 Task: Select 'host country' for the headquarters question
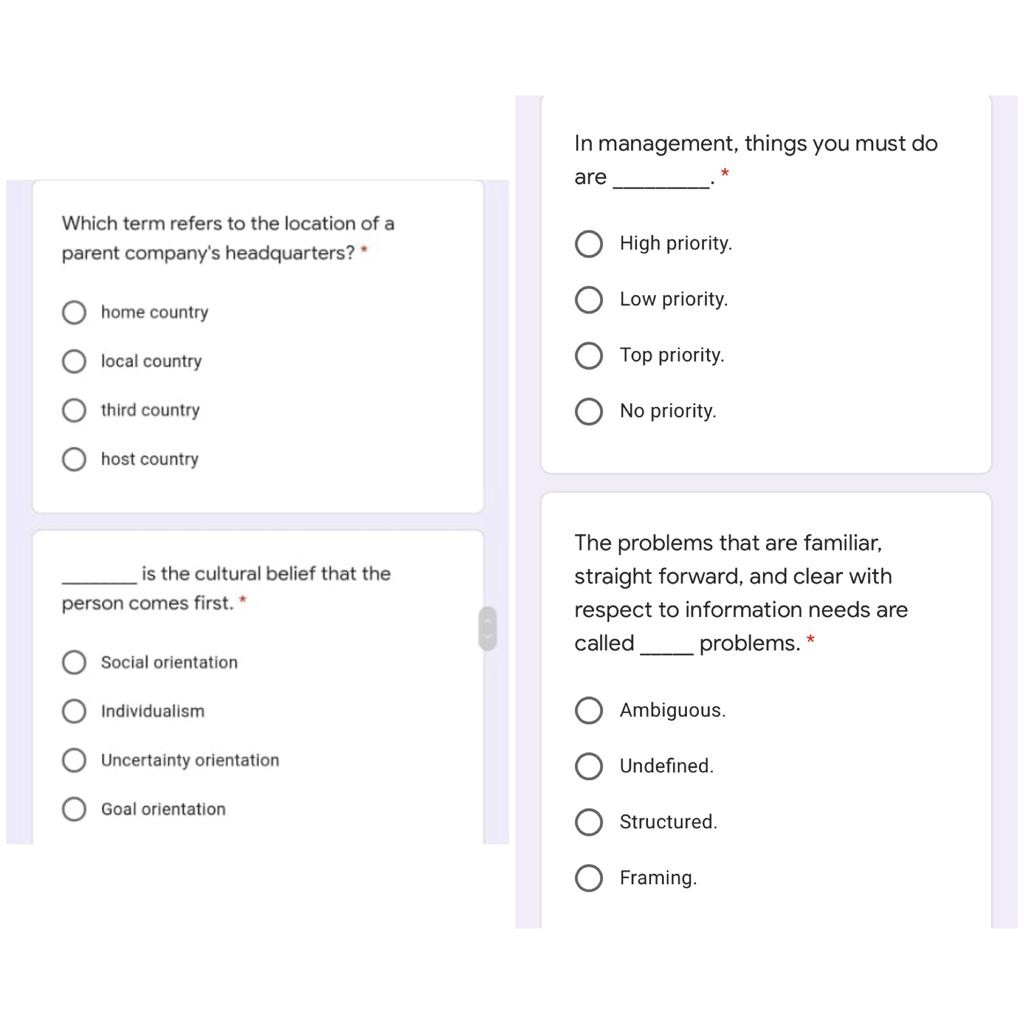[x=74, y=459]
